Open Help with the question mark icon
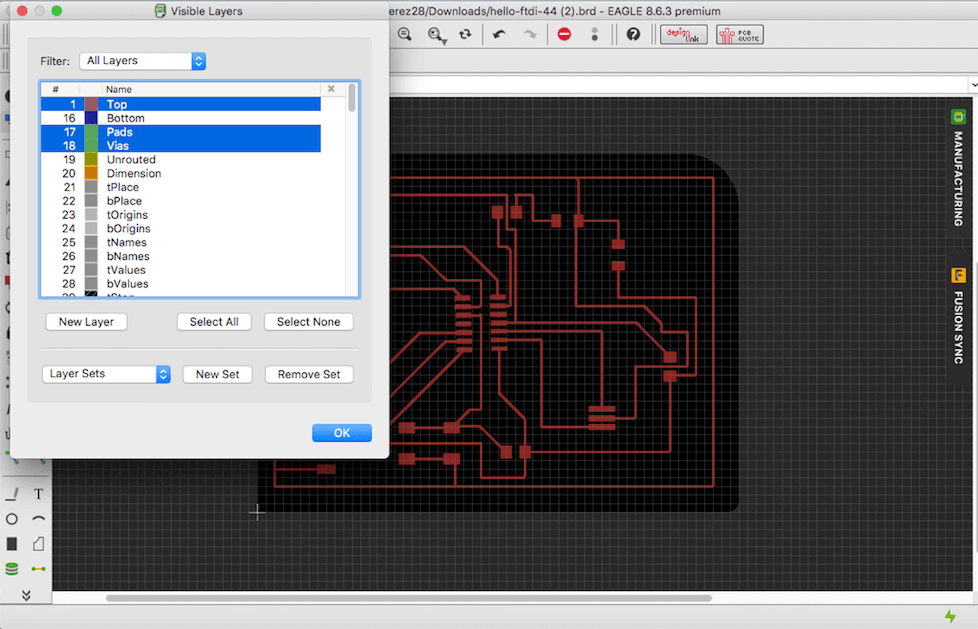Viewport: 978px width, 629px height. click(633, 34)
